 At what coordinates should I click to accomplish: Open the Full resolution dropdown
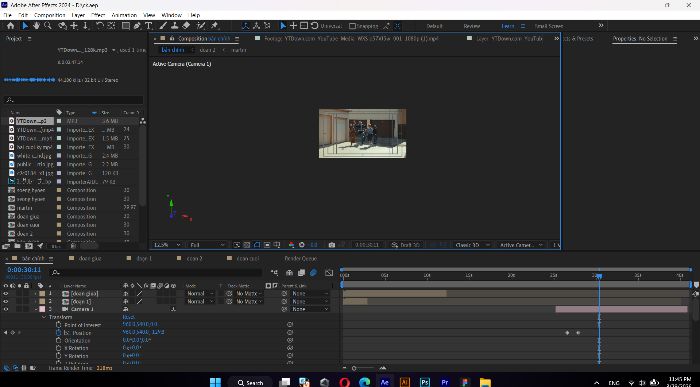[x=208, y=245]
